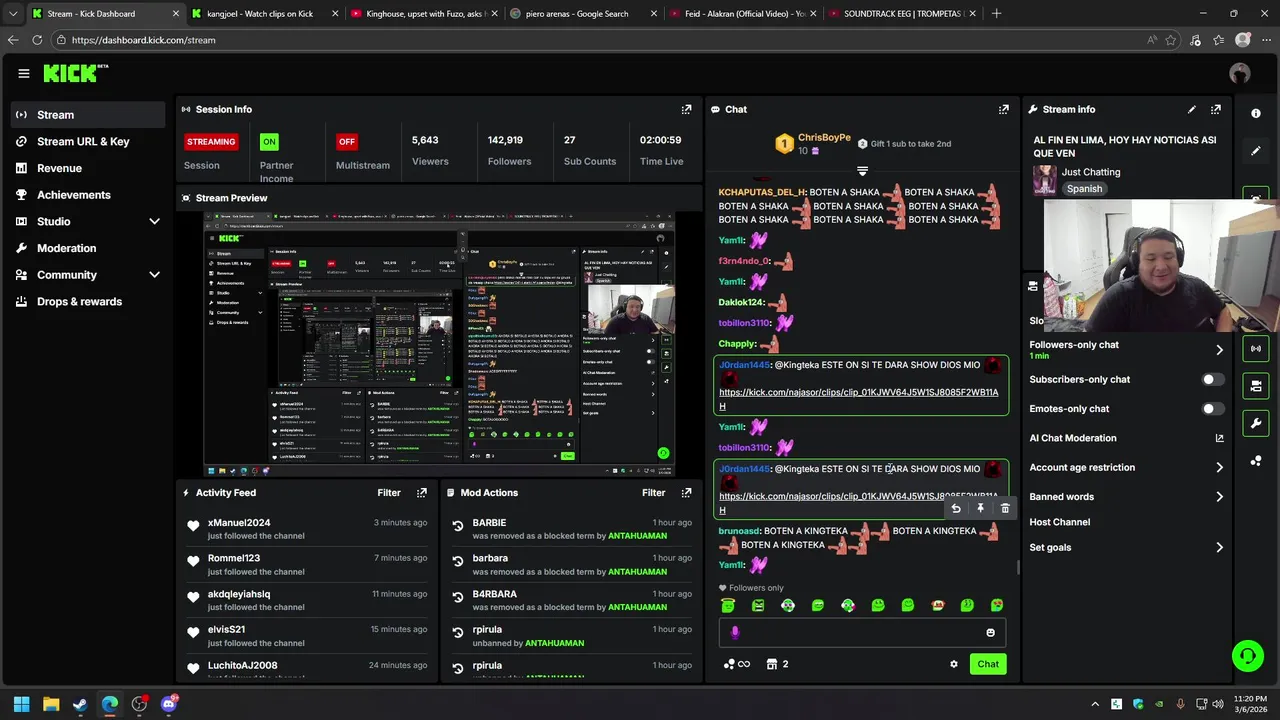Pop out the Mod Actions panel

[686, 492]
